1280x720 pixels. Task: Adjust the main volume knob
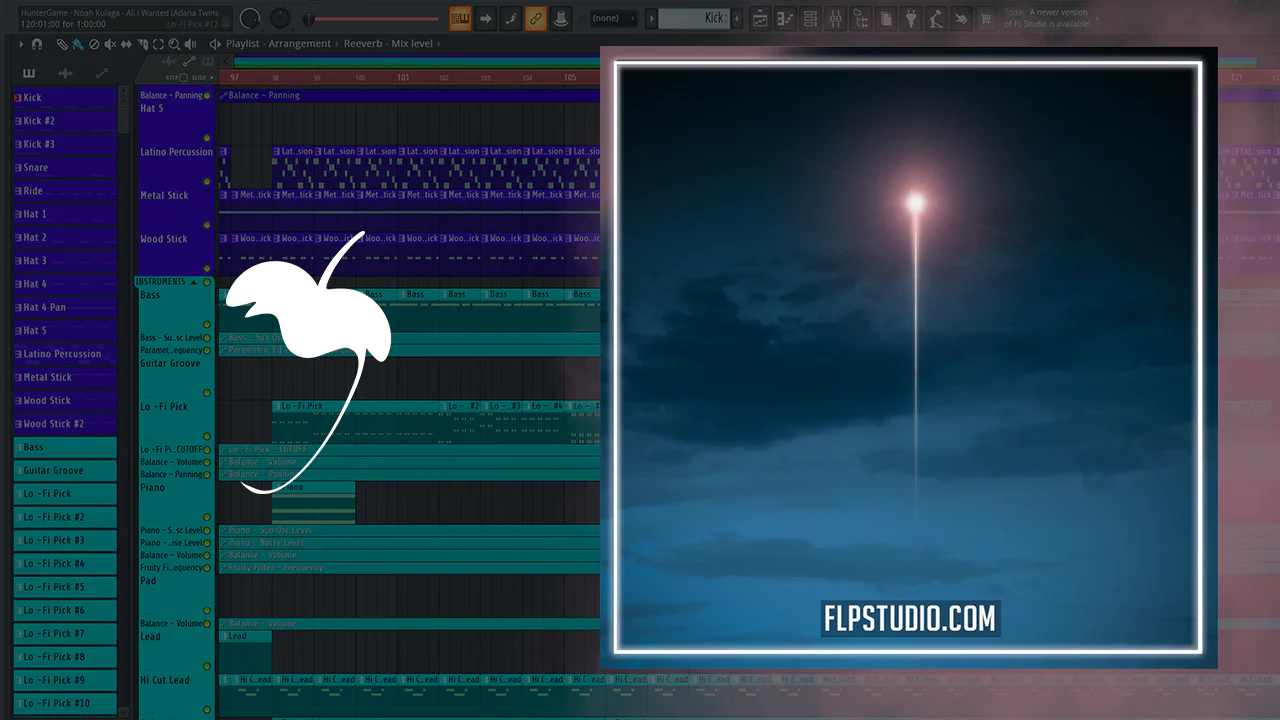click(x=250, y=18)
